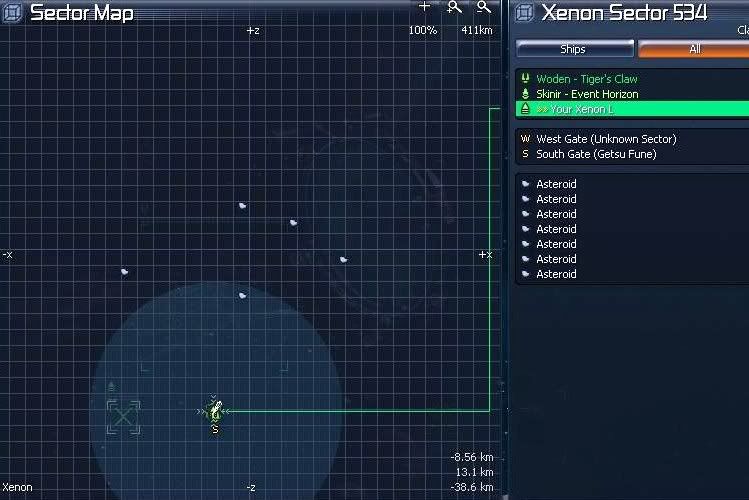The width and height of the screenshot is (749, 500).
Task: Select South Gate (Getsu Fune)
Action: 596,154
